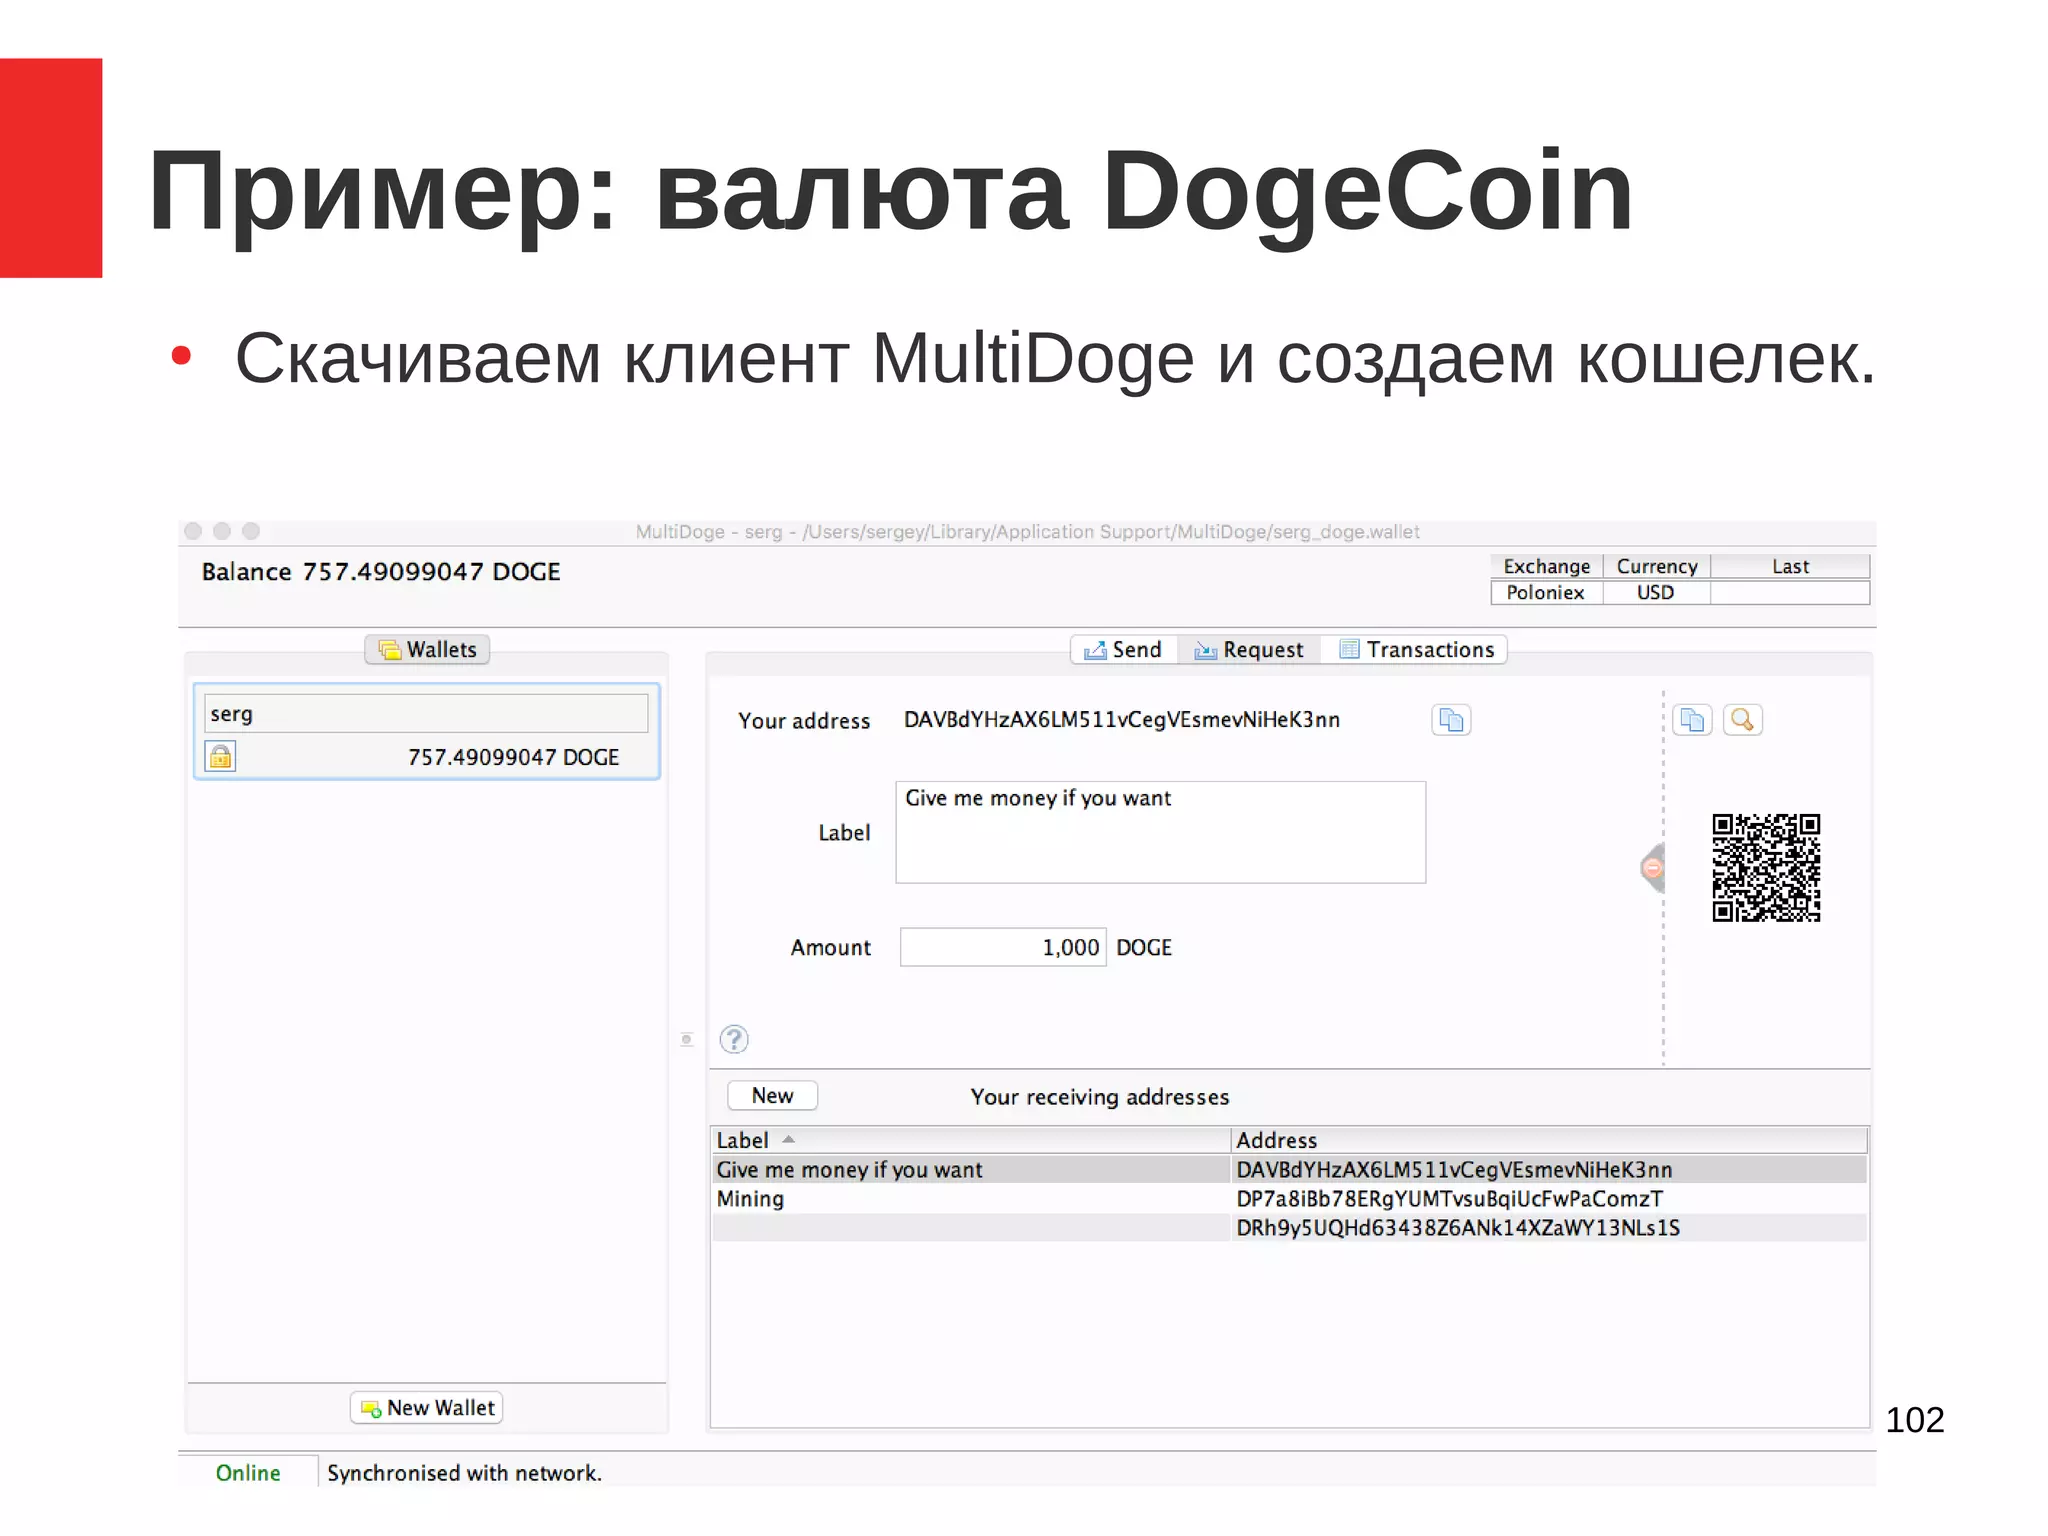Click the Currency column header
This screenshot has width=2048, height=1536.
pos(1656,566)
